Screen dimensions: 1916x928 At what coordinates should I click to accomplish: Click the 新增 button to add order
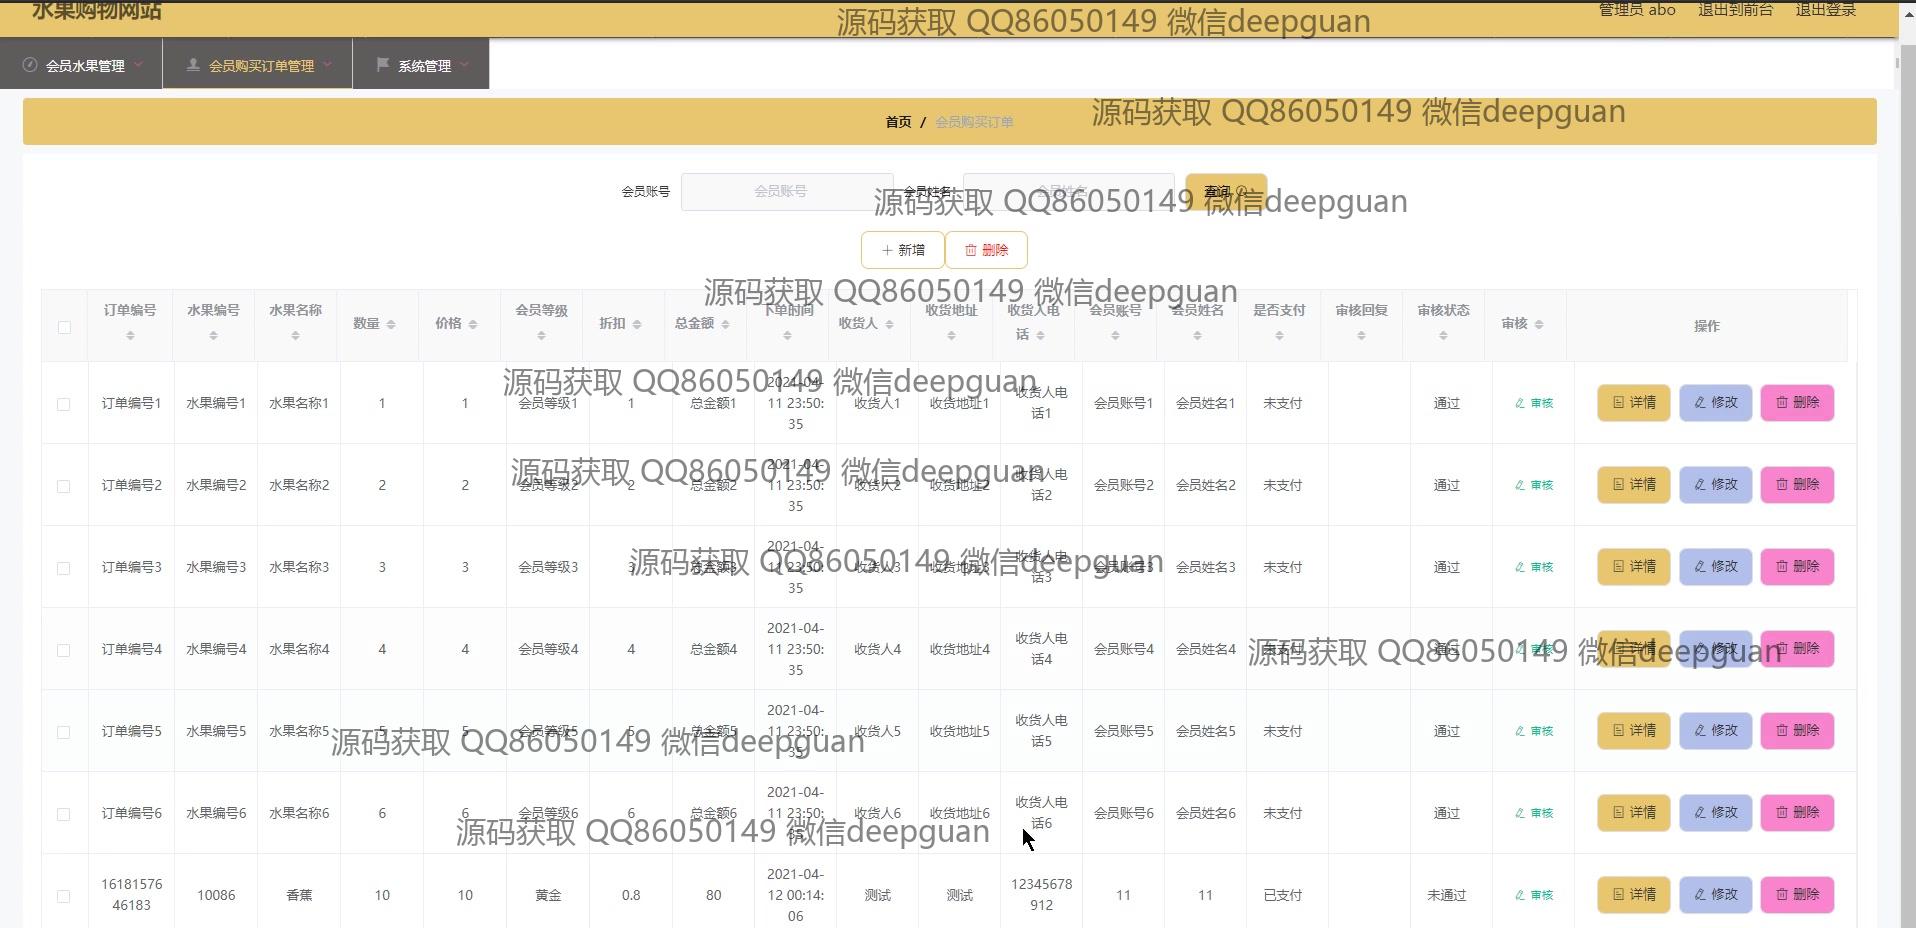pos(902,250)
